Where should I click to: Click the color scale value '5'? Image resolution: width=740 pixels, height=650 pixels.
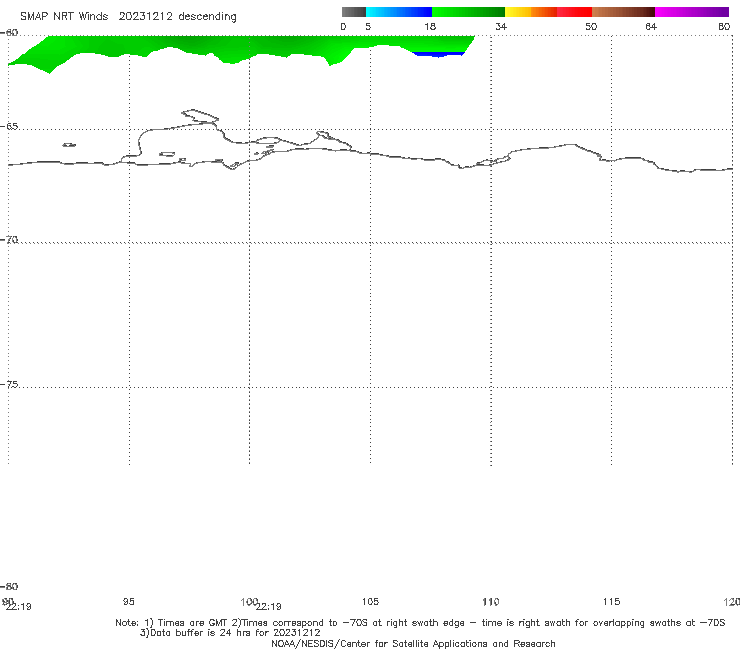click(368, 26)
